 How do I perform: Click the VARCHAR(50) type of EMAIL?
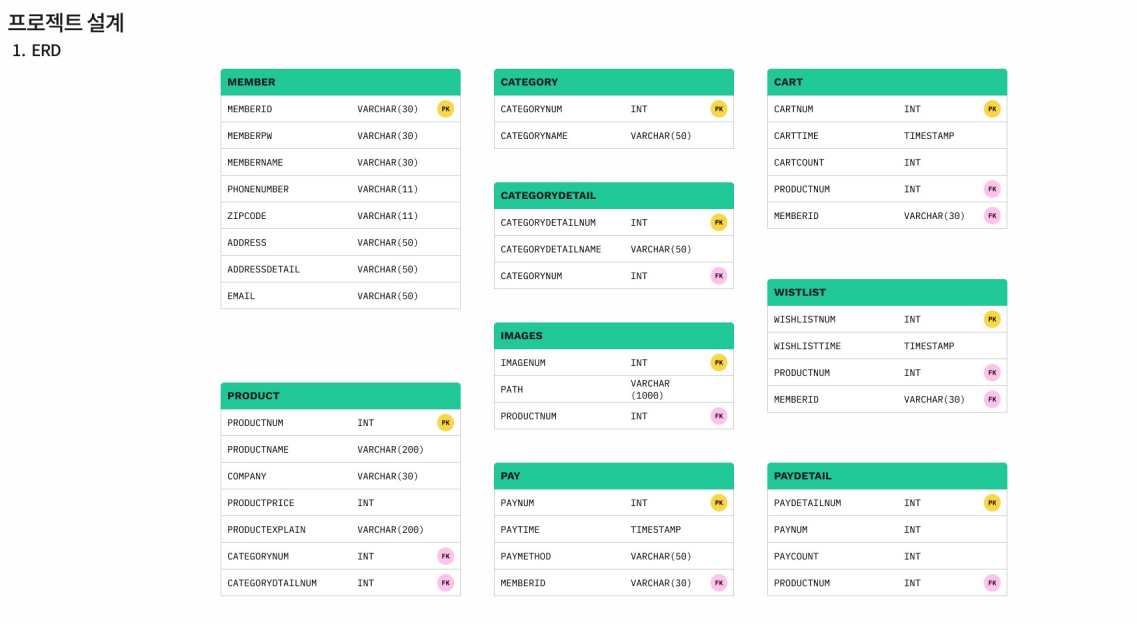point(387,296)
